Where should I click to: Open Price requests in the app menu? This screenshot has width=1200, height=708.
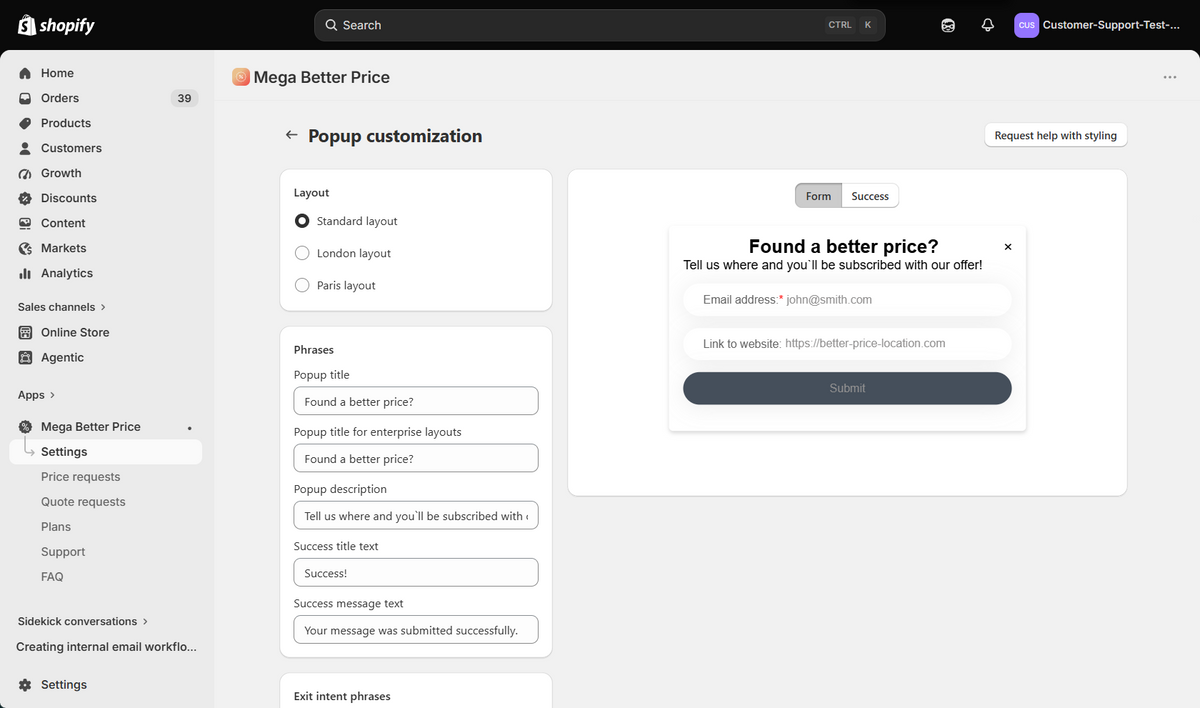click(80, 477)
